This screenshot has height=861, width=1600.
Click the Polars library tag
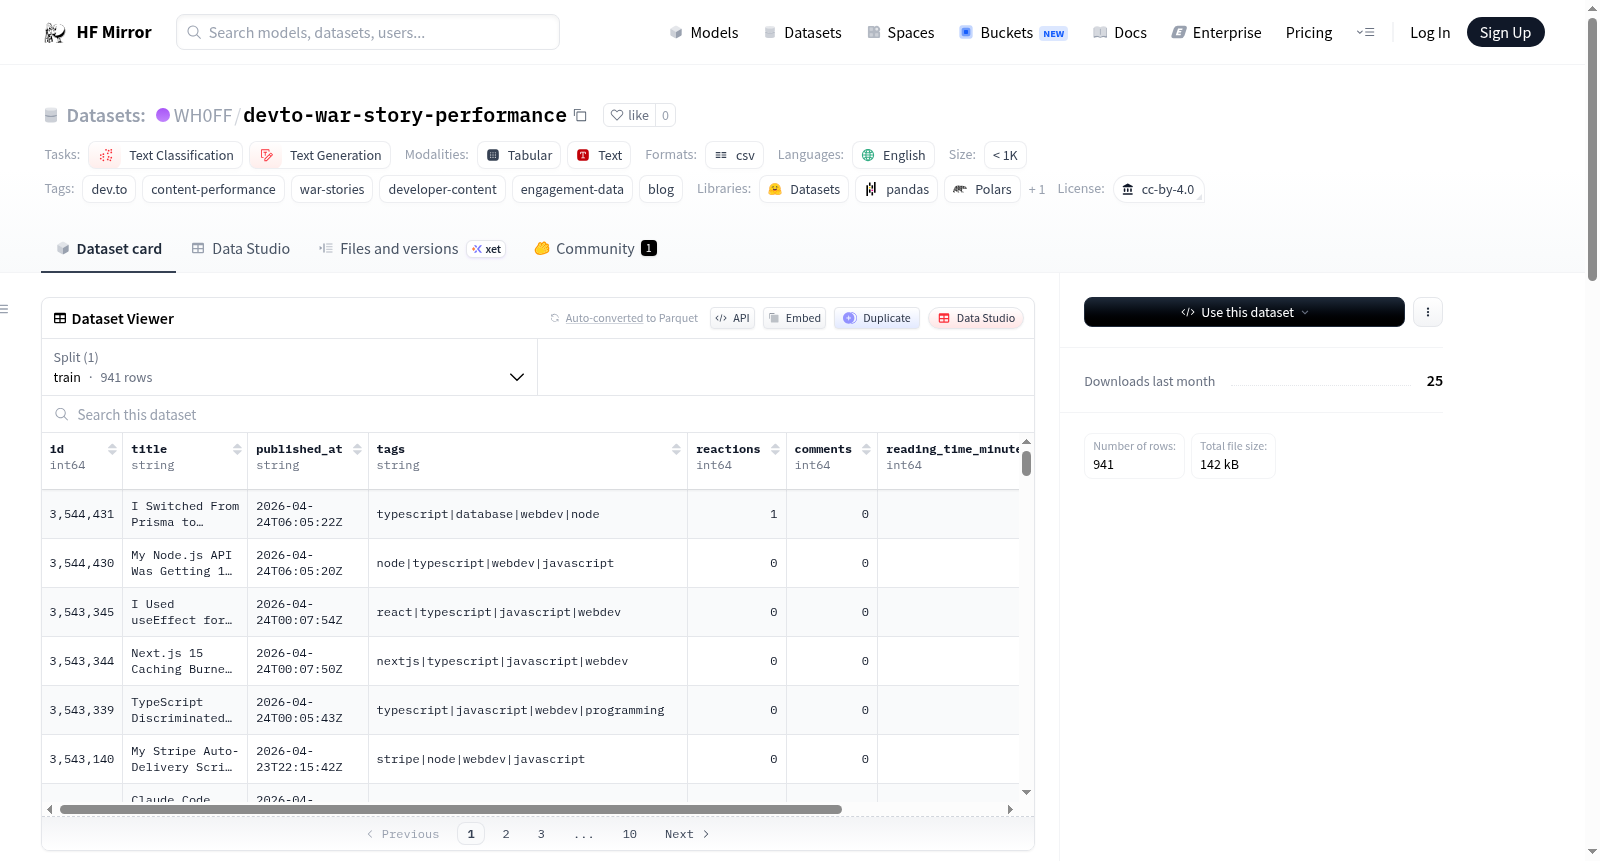[983, 189]
